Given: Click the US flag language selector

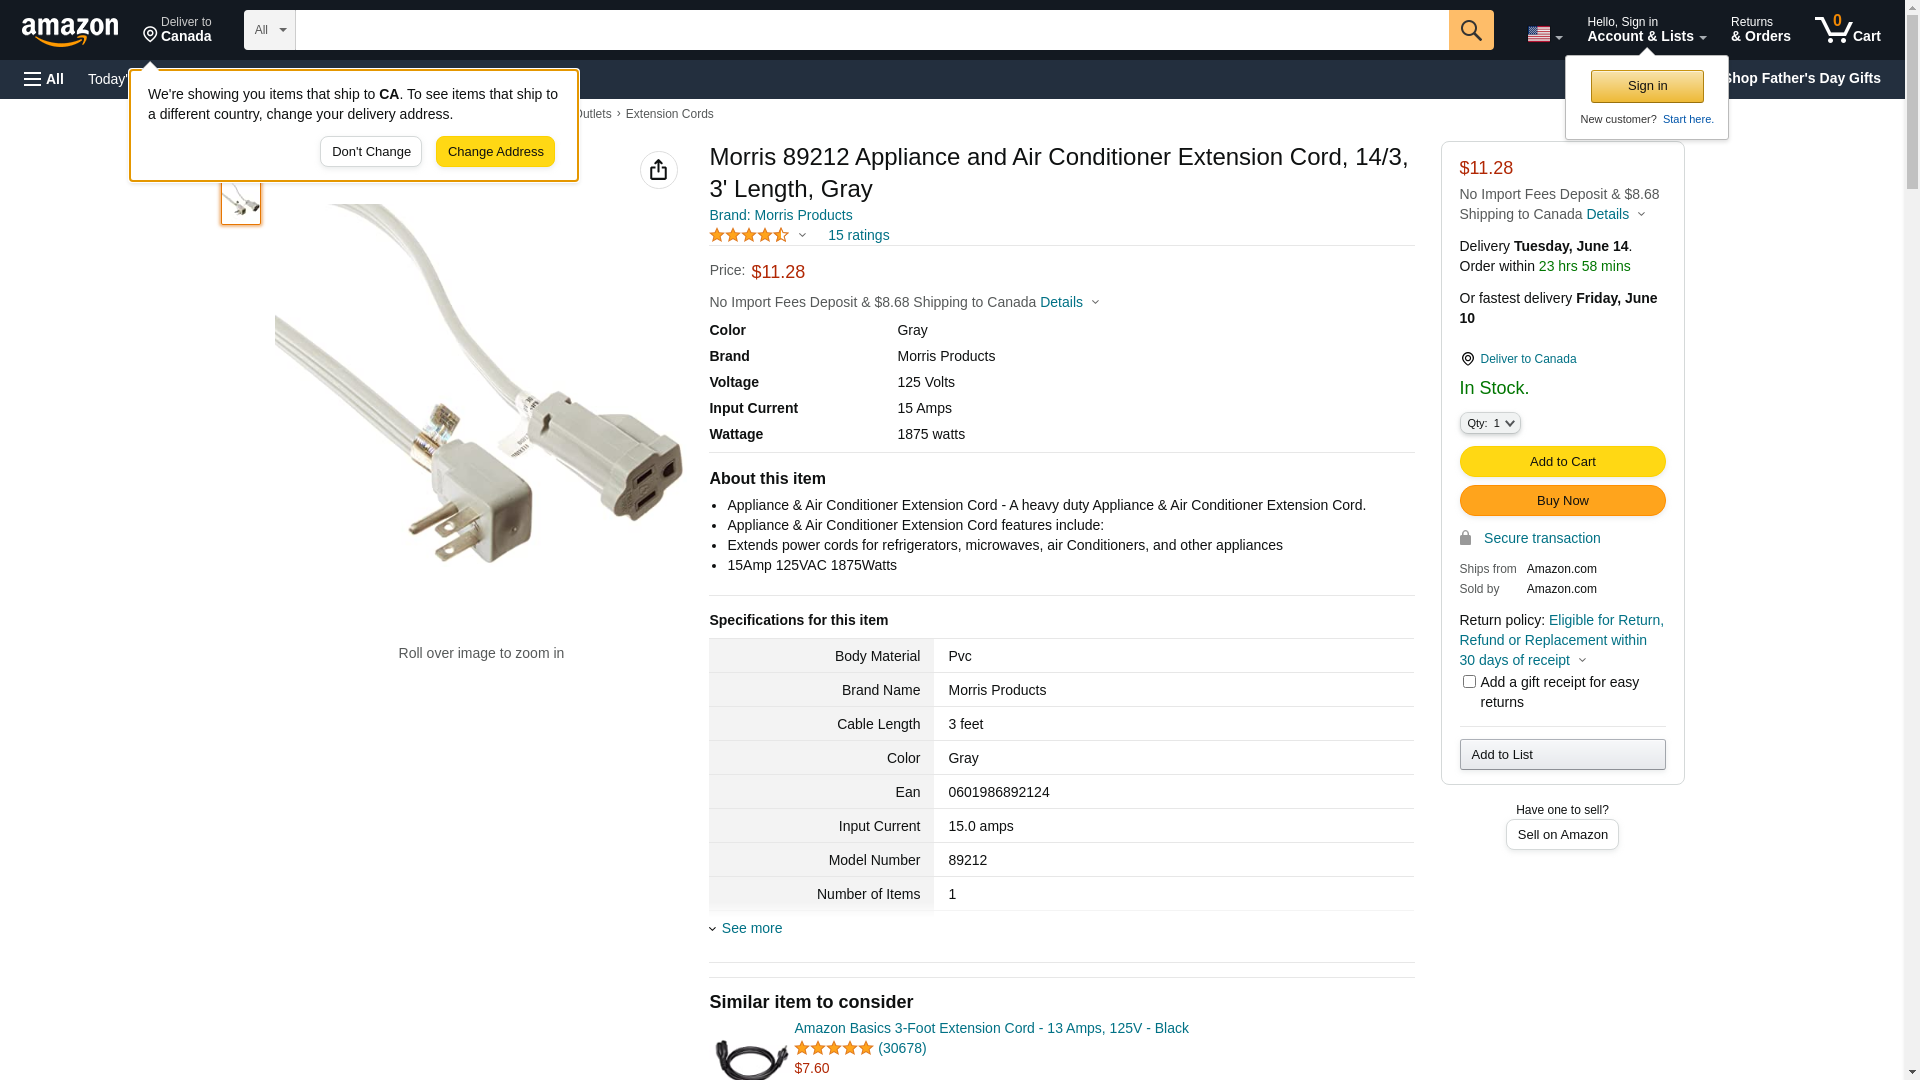Looking at the screenshot, I should tap(1543, 34).
